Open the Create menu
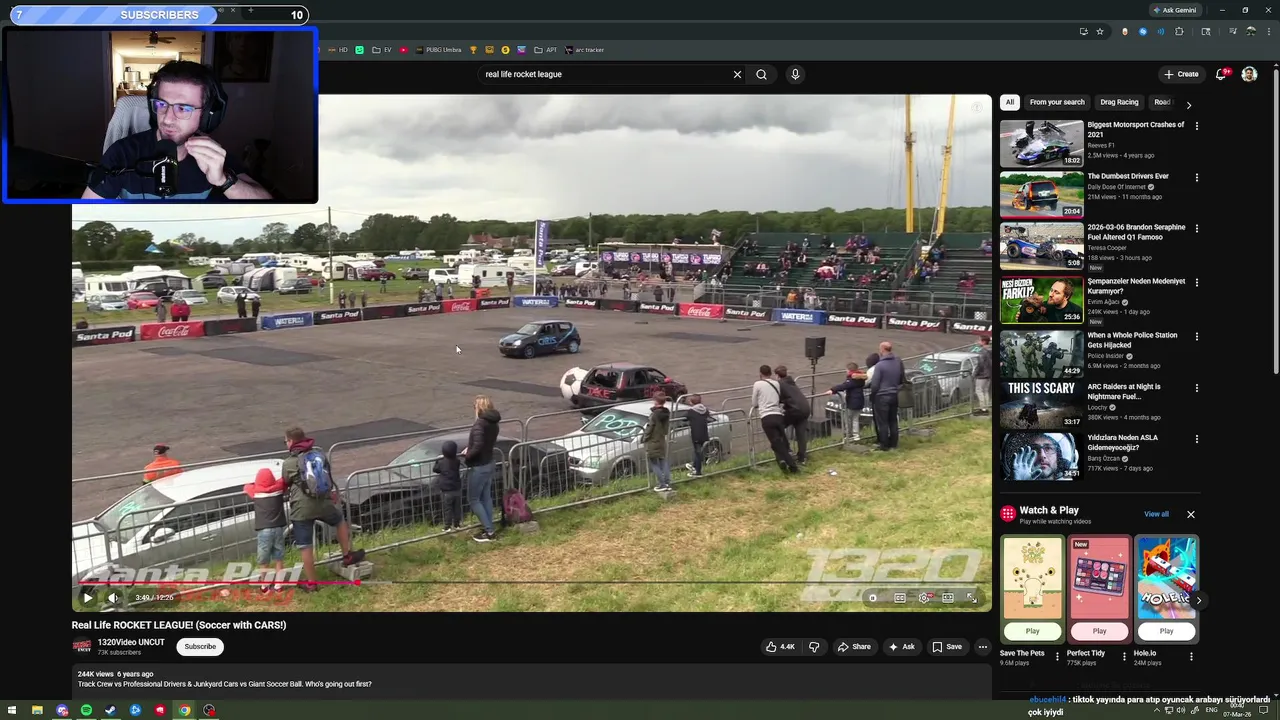This screenshot has height=720, width=1280. click(x=1181, y=74)
